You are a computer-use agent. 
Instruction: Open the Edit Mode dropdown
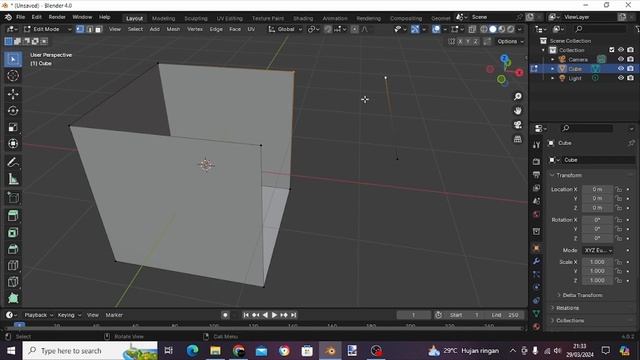[x=47, y=29]
